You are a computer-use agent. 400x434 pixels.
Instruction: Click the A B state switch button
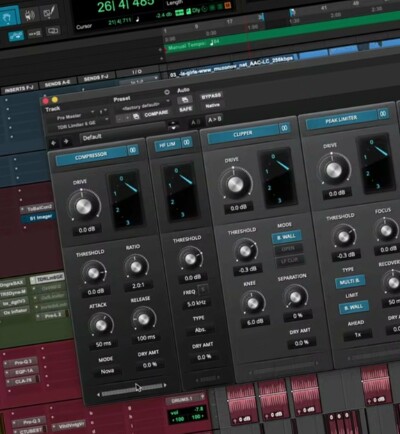point(196,123)
